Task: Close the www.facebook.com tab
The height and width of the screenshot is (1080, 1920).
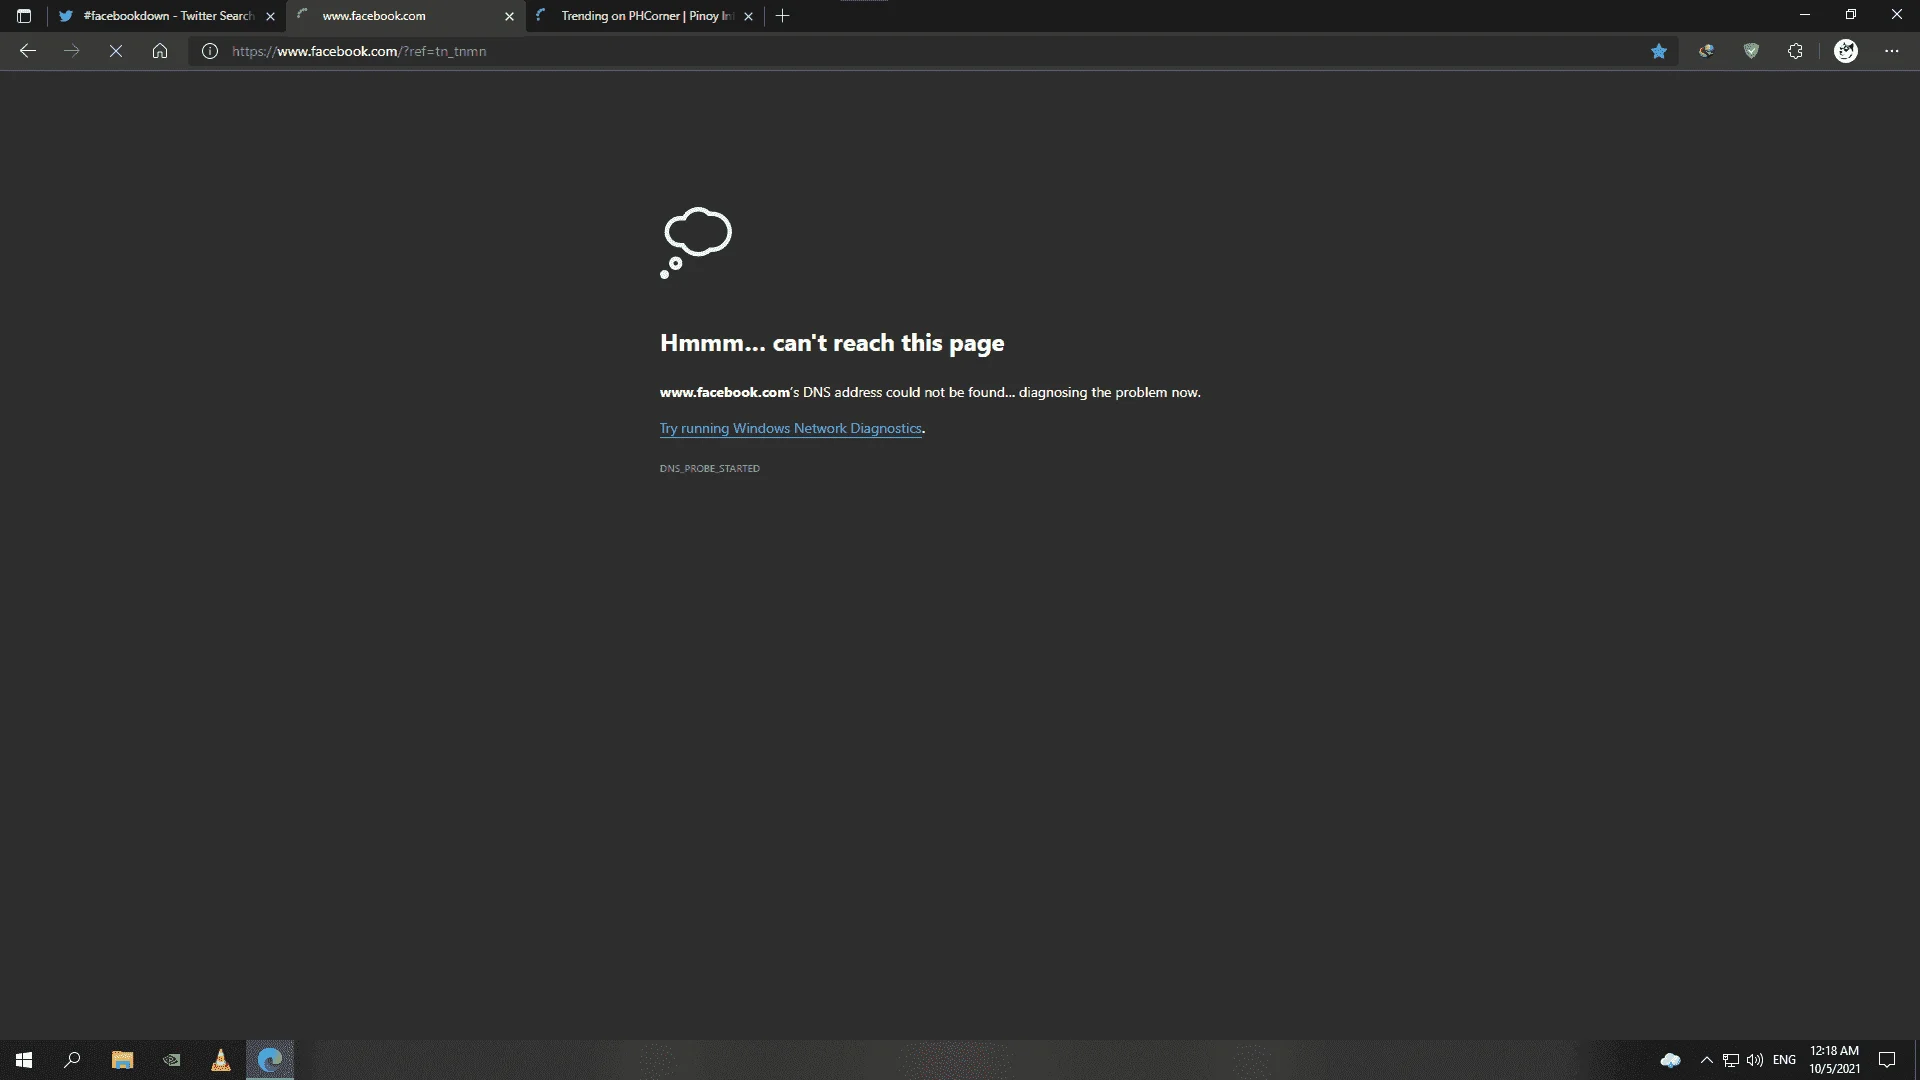Action: pyautogui.click(x=509, y=16)
